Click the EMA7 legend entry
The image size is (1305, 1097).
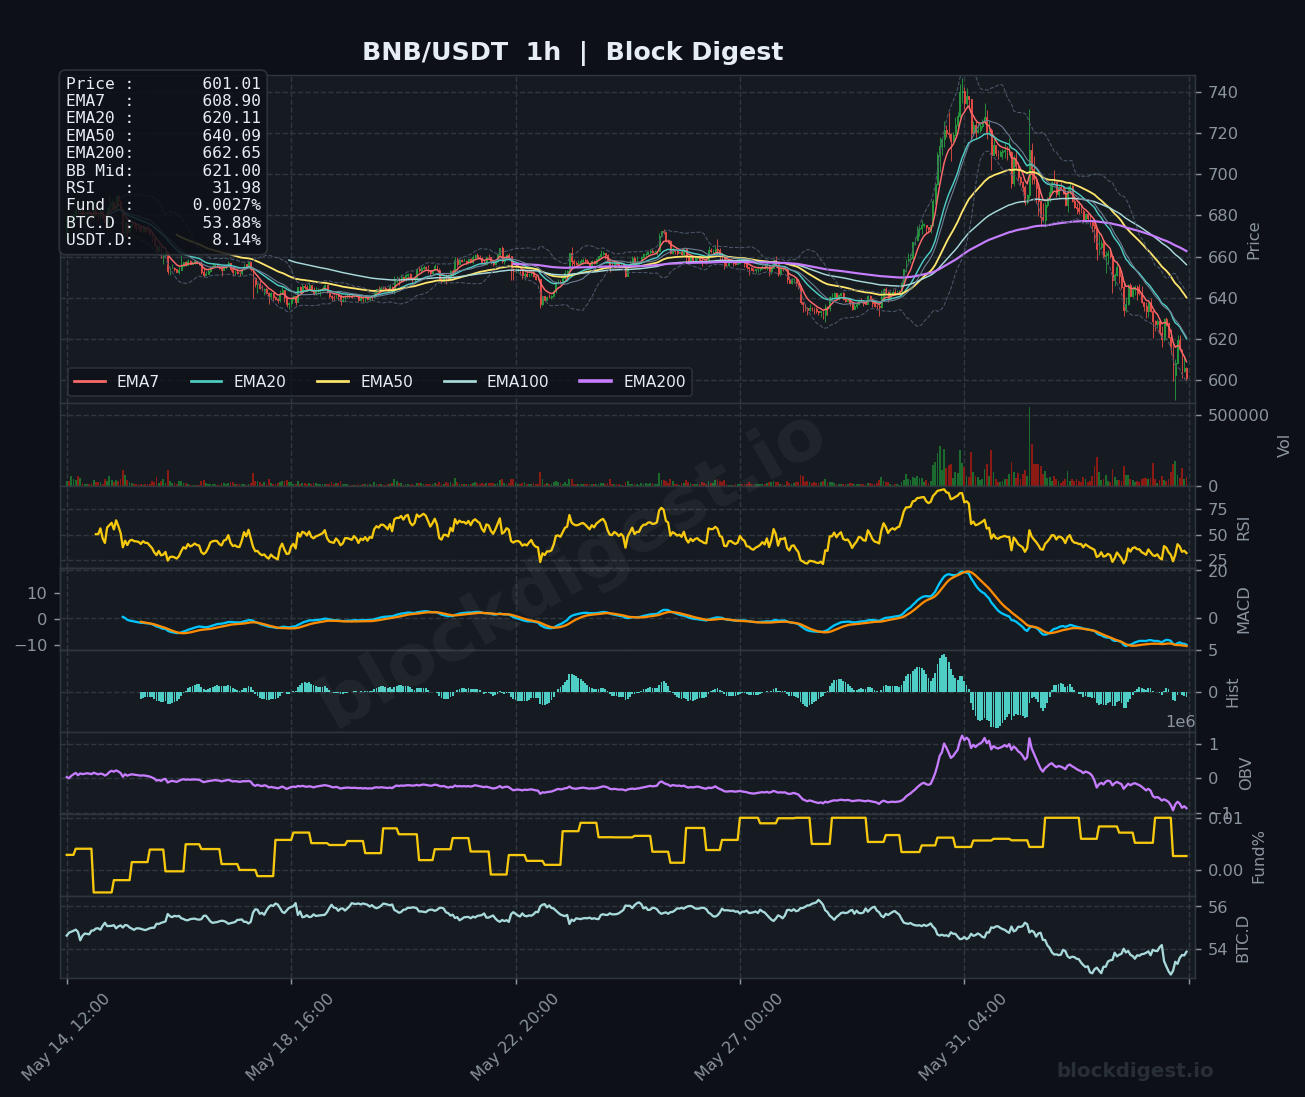coord(116,382)
